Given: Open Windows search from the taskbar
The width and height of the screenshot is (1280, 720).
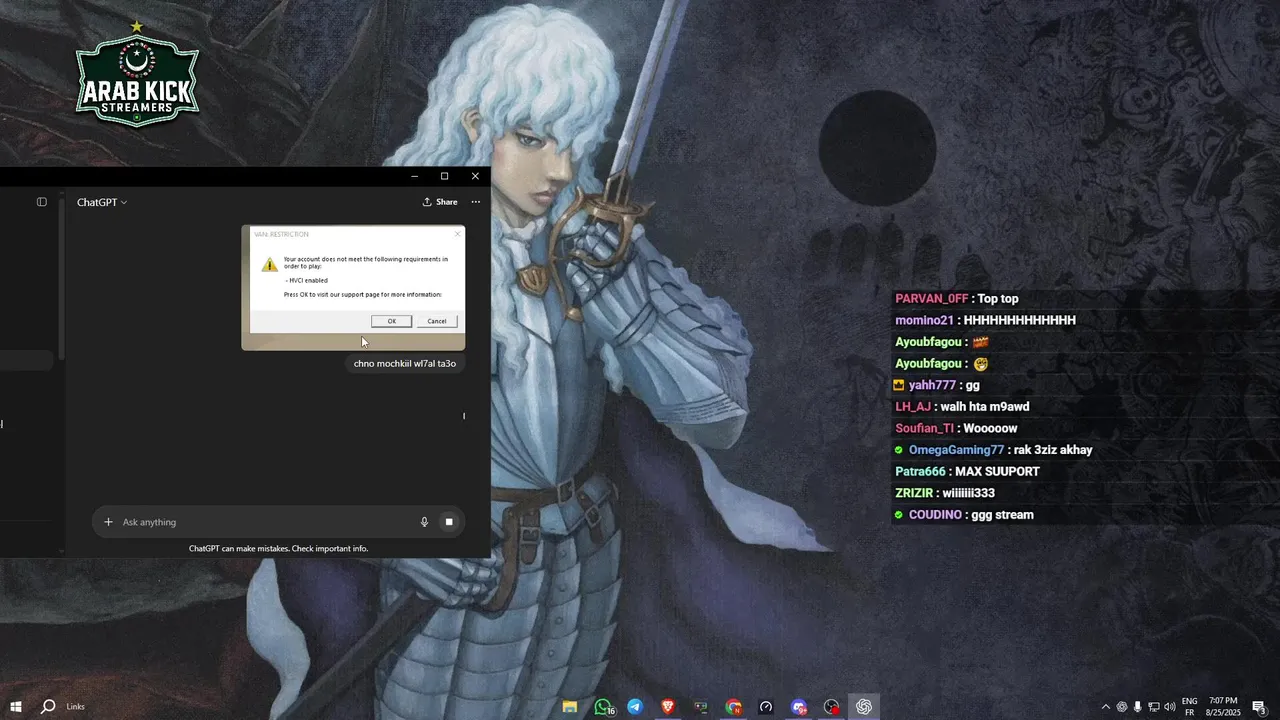Looking at the screenshot, I should 48,707.
